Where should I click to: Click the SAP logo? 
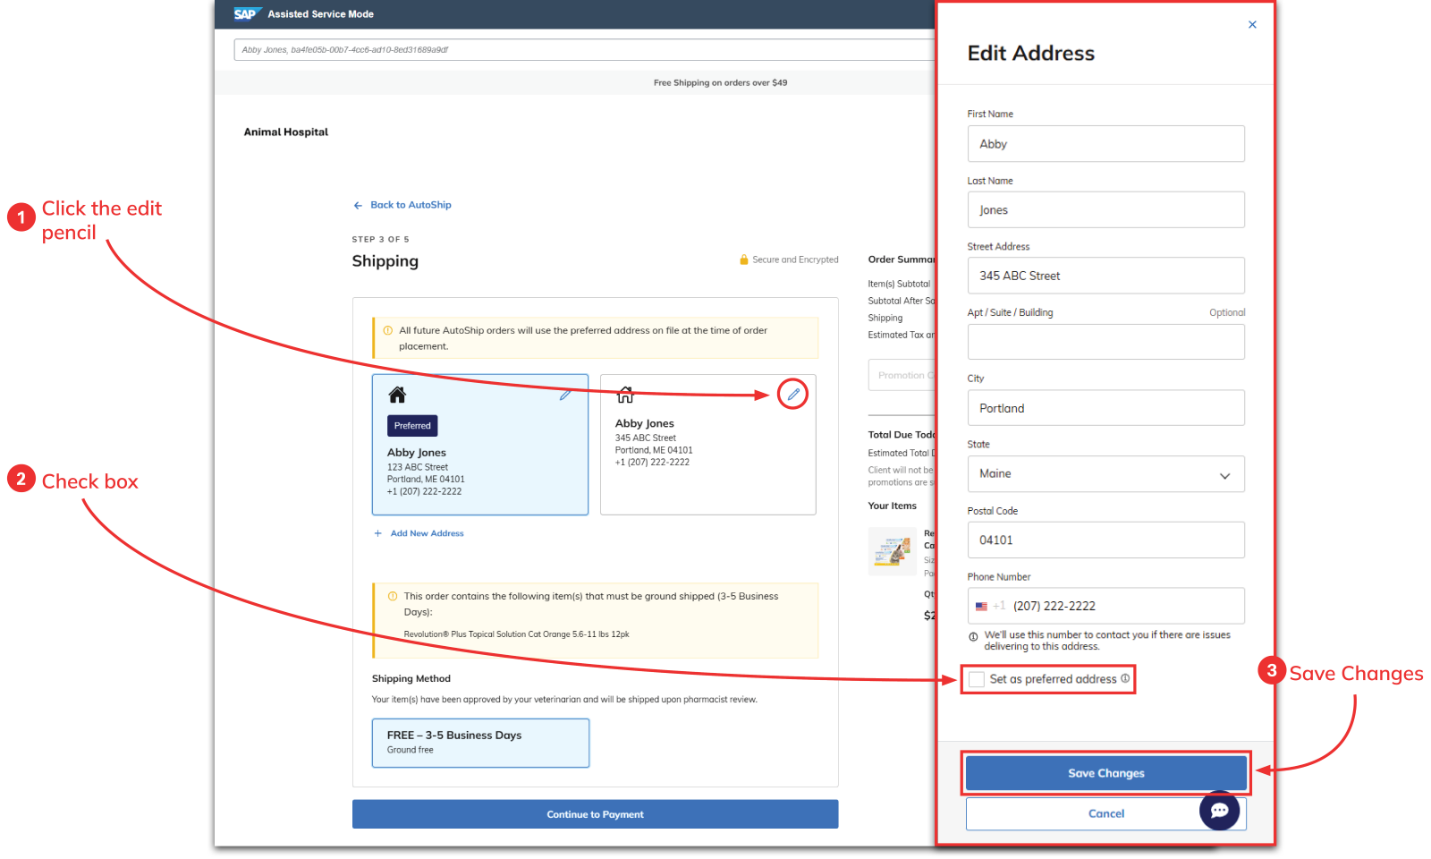point(246,14)
